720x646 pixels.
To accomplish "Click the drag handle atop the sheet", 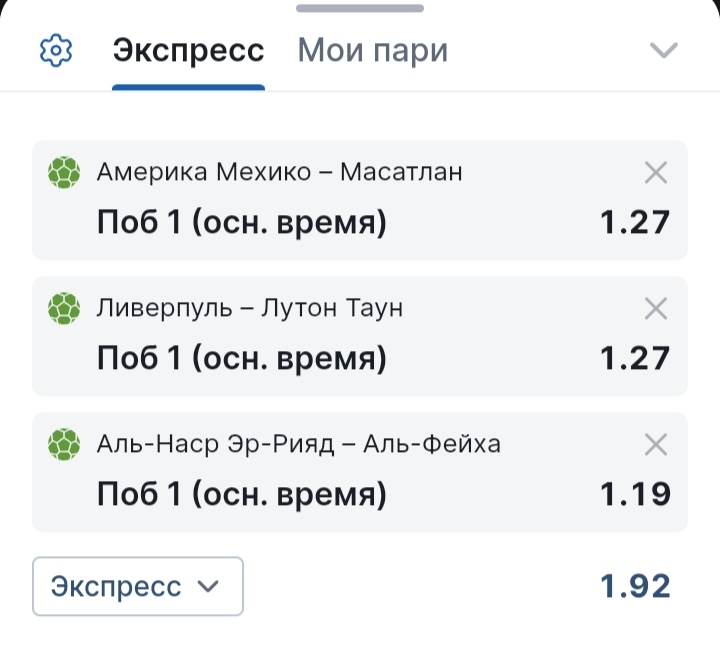I will [360, 8].
